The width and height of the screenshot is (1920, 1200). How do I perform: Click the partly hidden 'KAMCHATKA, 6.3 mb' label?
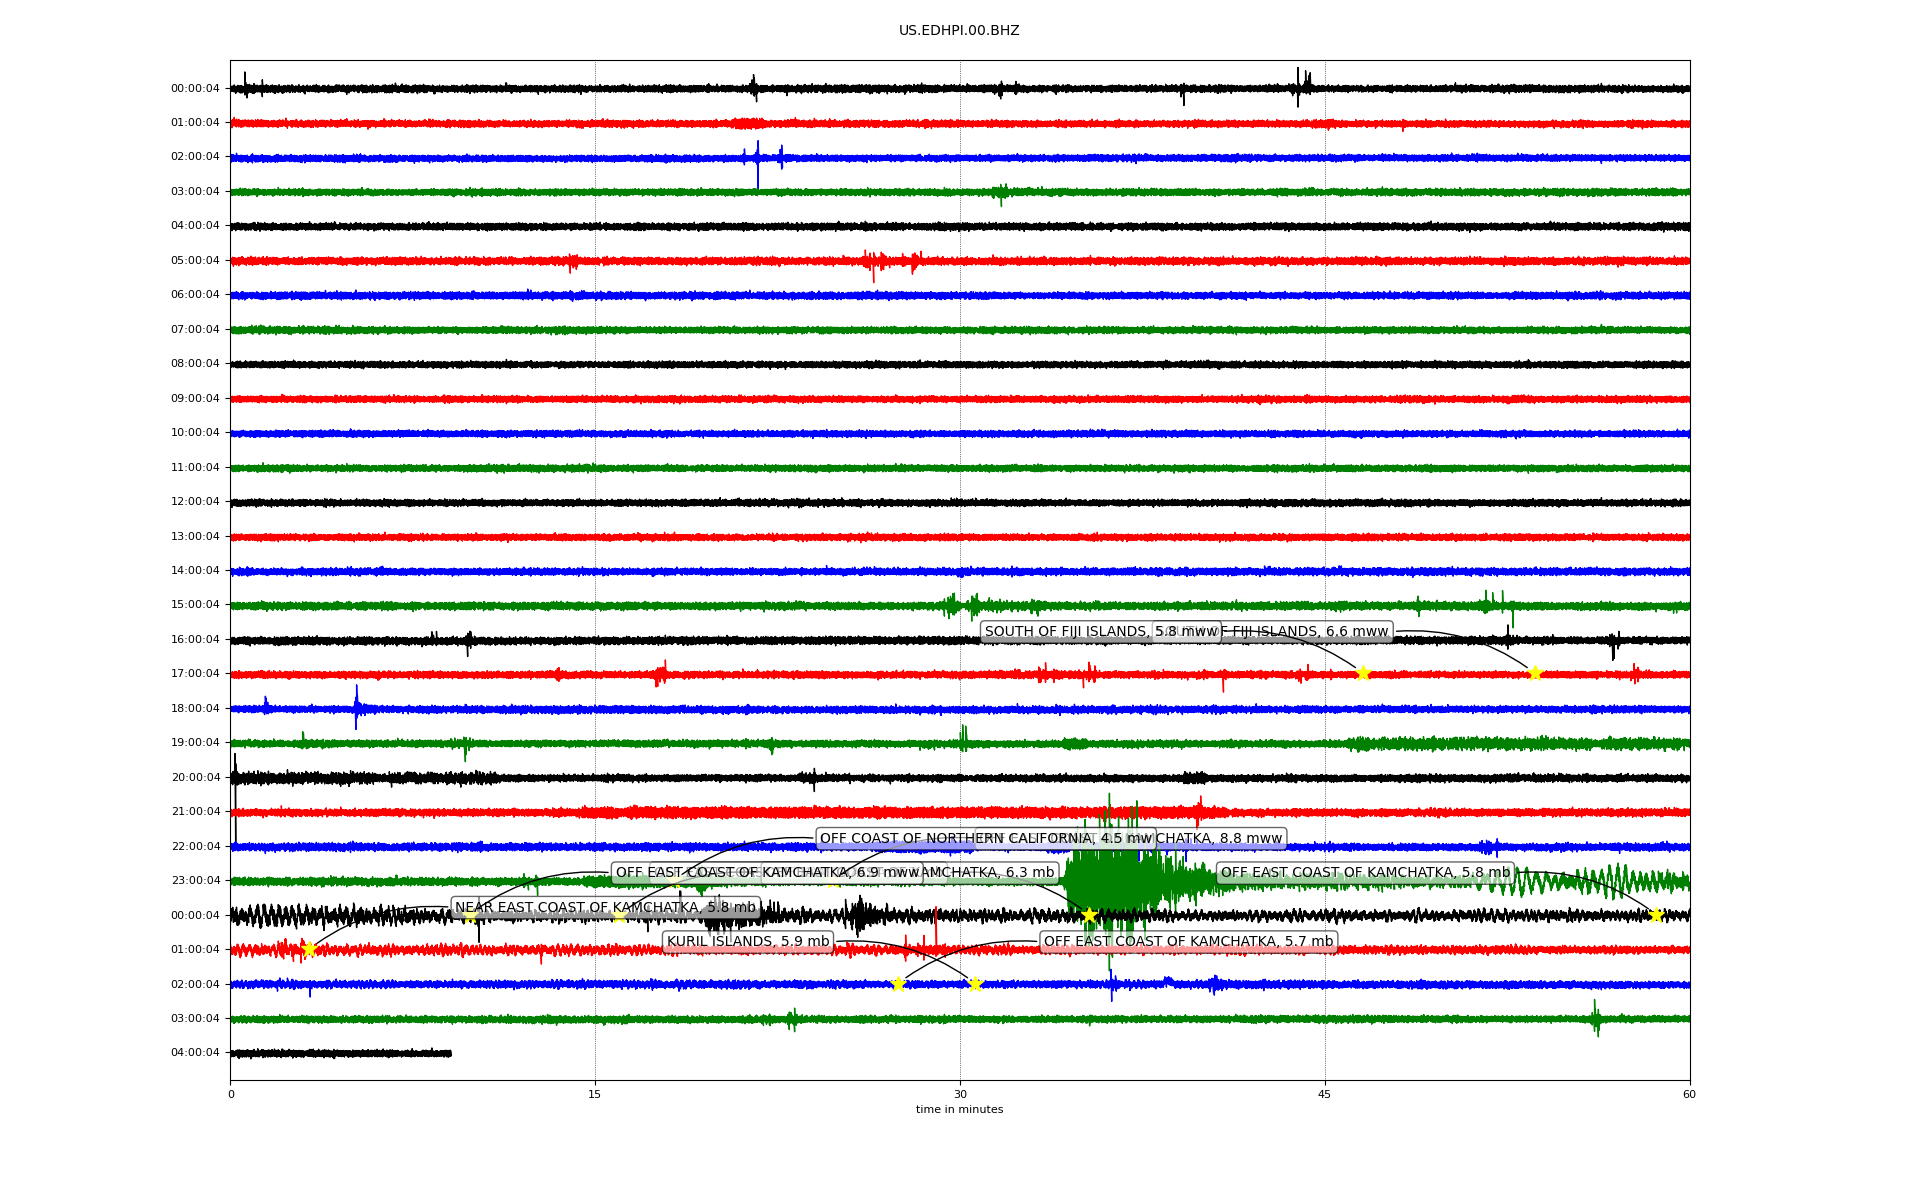(x=990, y=873)
